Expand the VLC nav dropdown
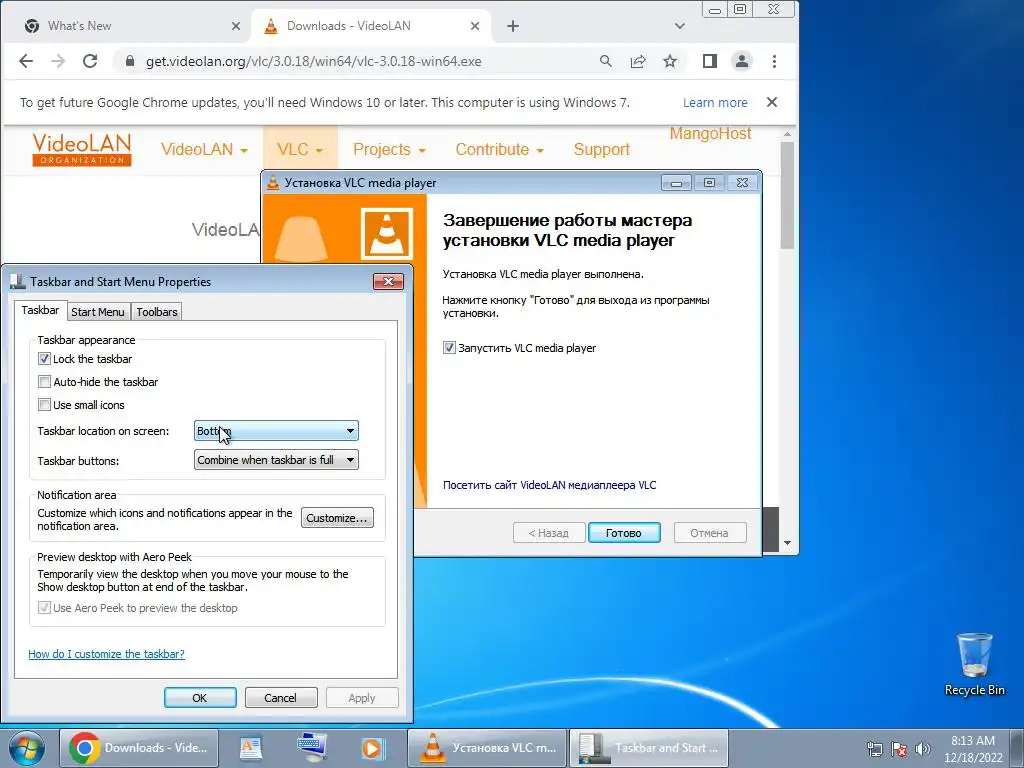The width and height of the screenshot is (1024, 768). (x=300, y=150)
